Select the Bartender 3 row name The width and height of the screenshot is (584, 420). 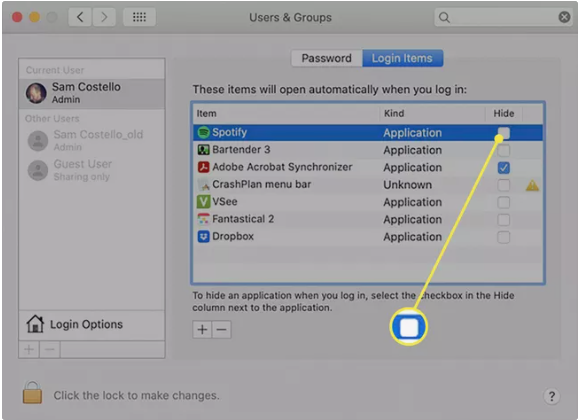click(241, 150)
